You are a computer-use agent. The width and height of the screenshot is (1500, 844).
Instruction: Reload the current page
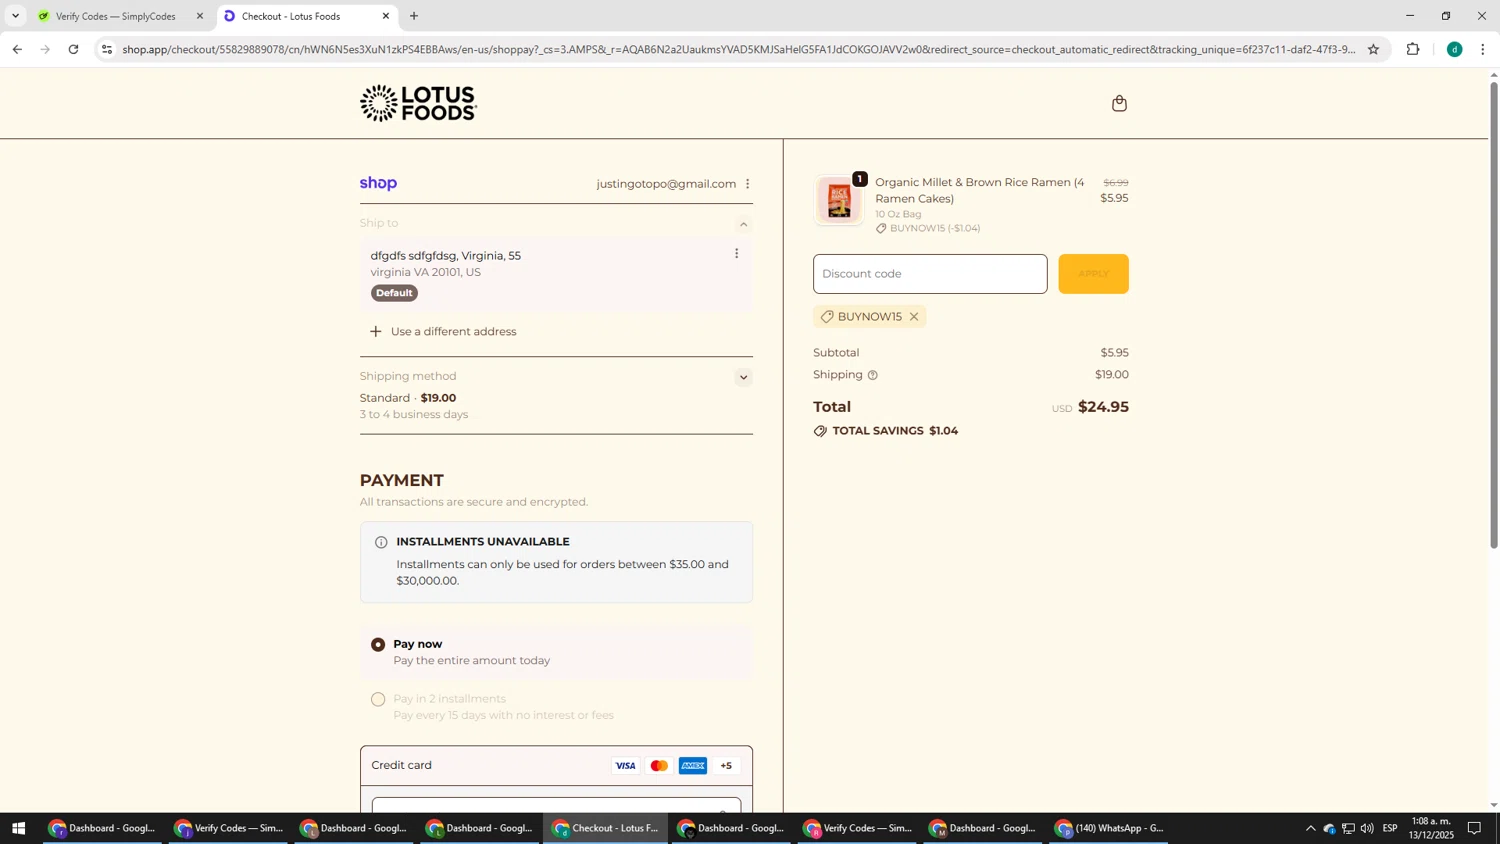74,49
